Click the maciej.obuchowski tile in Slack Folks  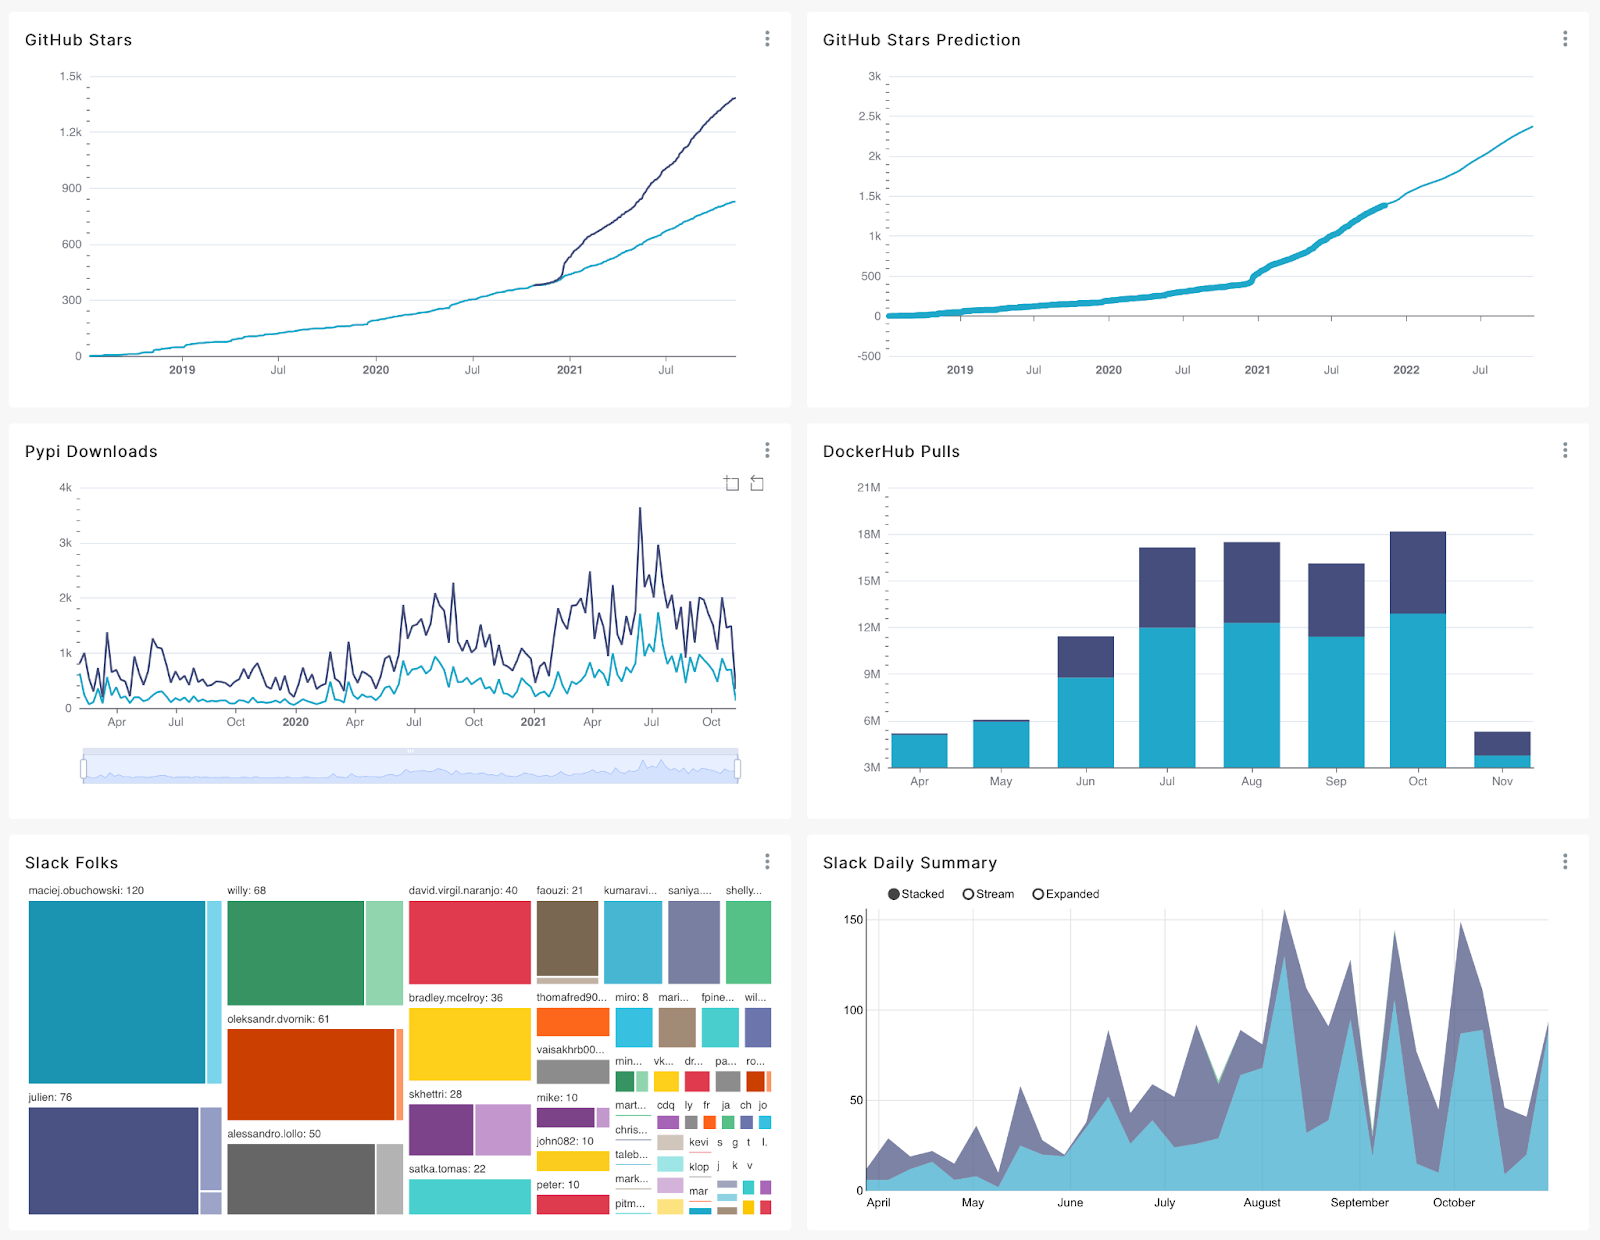[115, 990]
